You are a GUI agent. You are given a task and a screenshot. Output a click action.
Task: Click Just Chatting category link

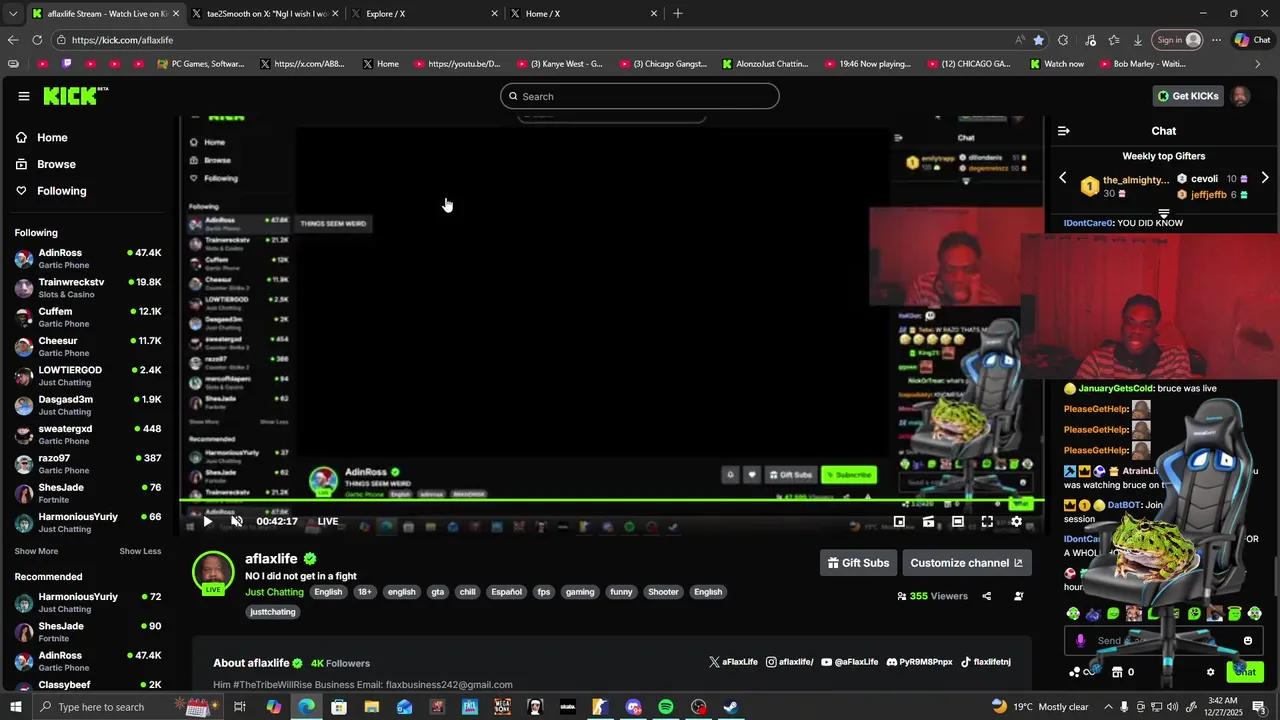coord(274,592)
